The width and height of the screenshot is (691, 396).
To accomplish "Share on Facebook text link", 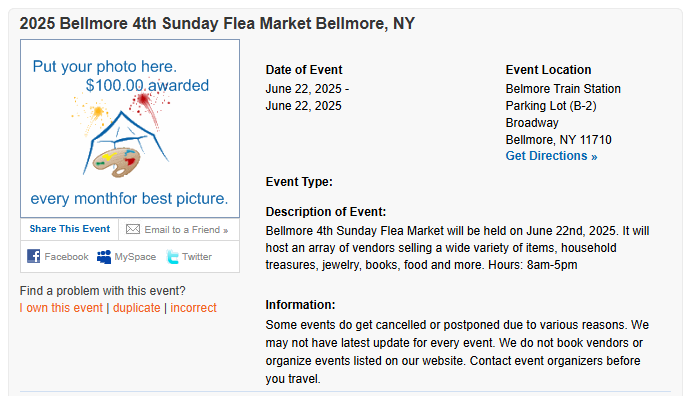I will [66, 256].
